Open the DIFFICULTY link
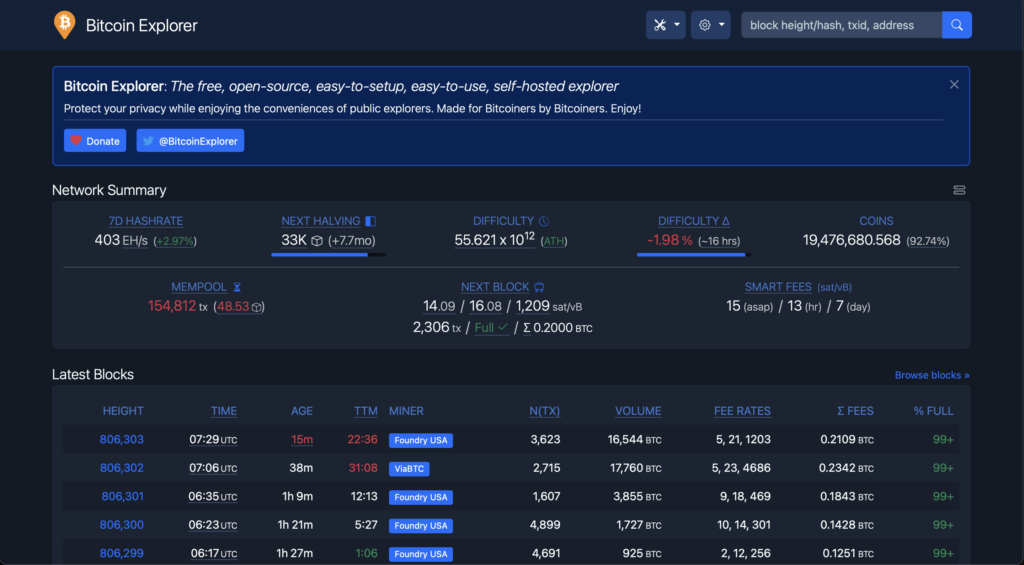 click(x=504, y=221)
